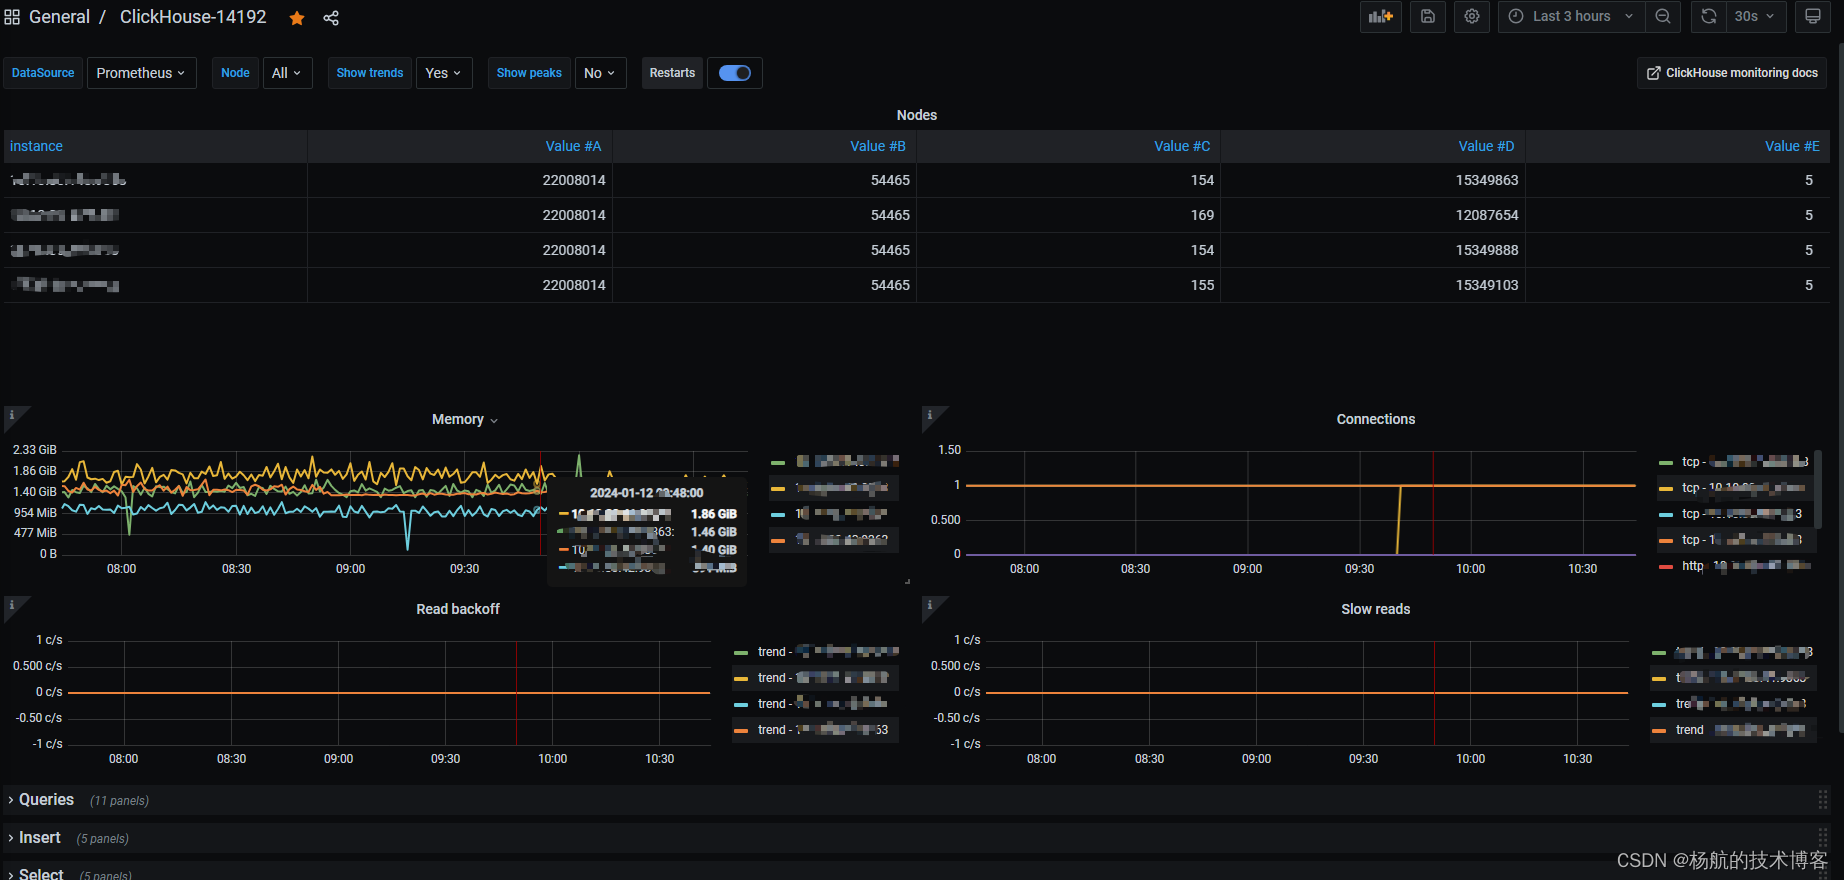The height and width of the screenshot is (880, 1844).
Task: Click value 15349103 in table
Action: click(x=1486, y=285)
